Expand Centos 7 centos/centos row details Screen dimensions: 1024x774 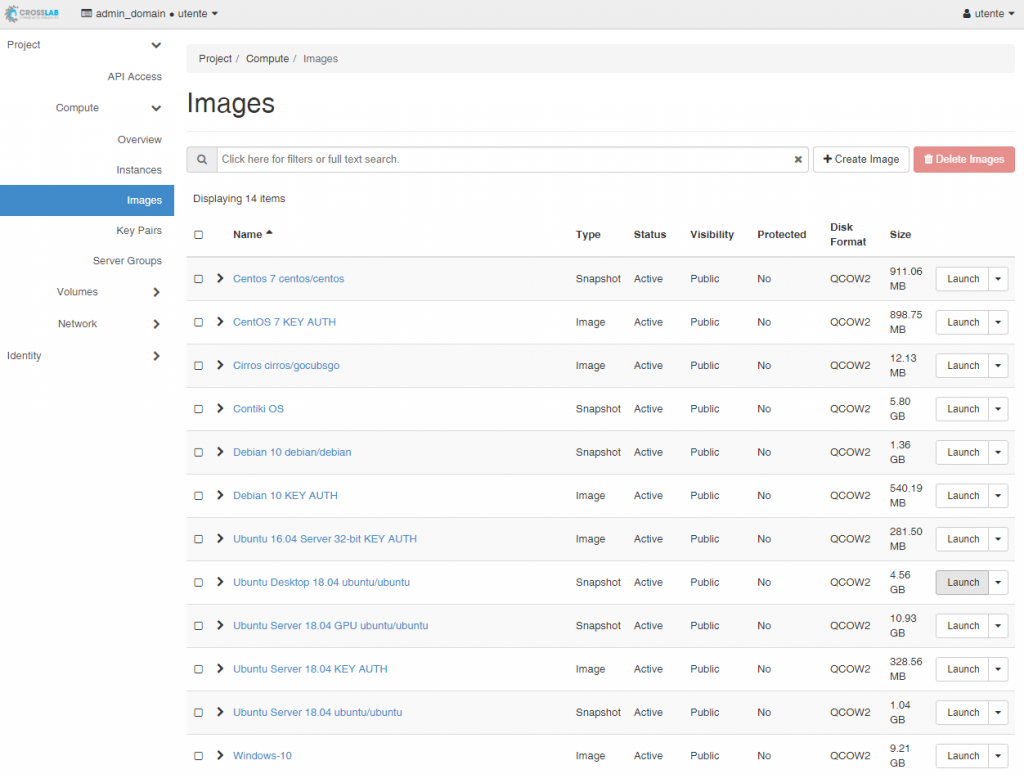pyautogui.click(x=220, y=278)
